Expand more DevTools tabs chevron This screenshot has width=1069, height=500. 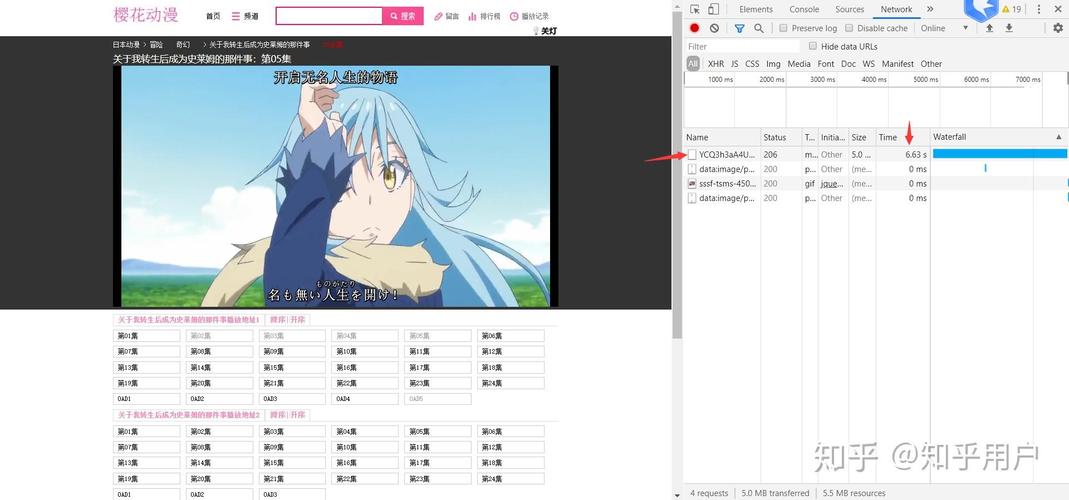pos(930,9)
